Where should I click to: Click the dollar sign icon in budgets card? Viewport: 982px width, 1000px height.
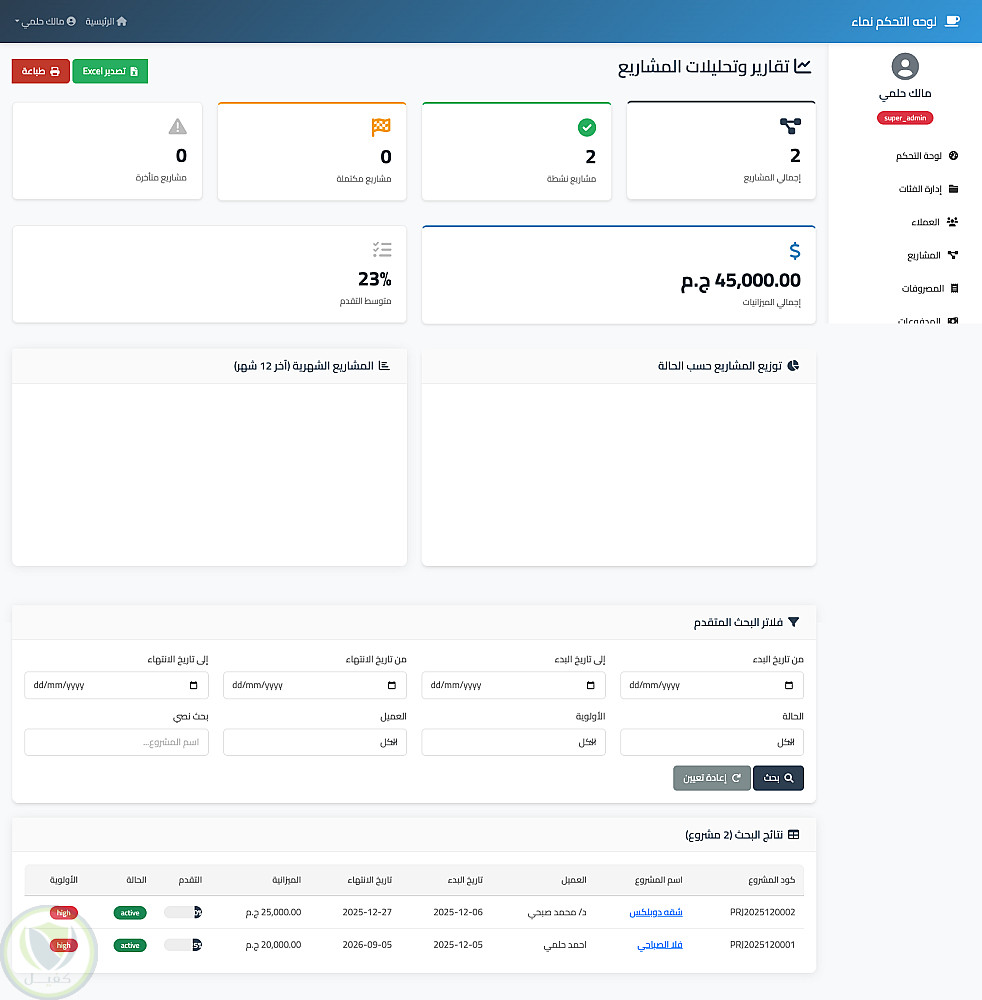coord(795,251)
